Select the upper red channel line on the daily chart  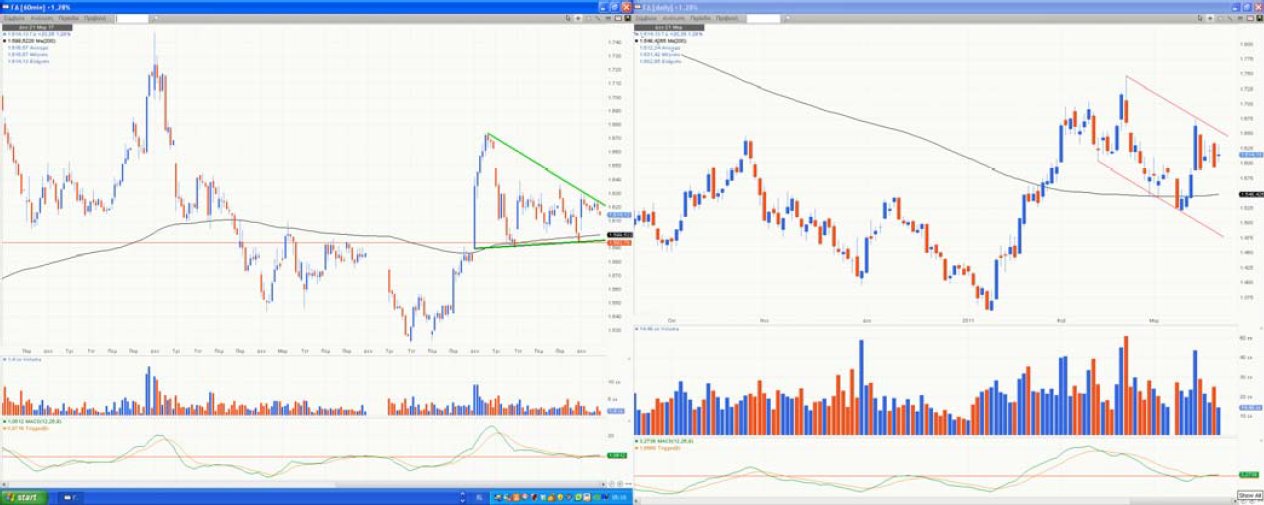1175,104
